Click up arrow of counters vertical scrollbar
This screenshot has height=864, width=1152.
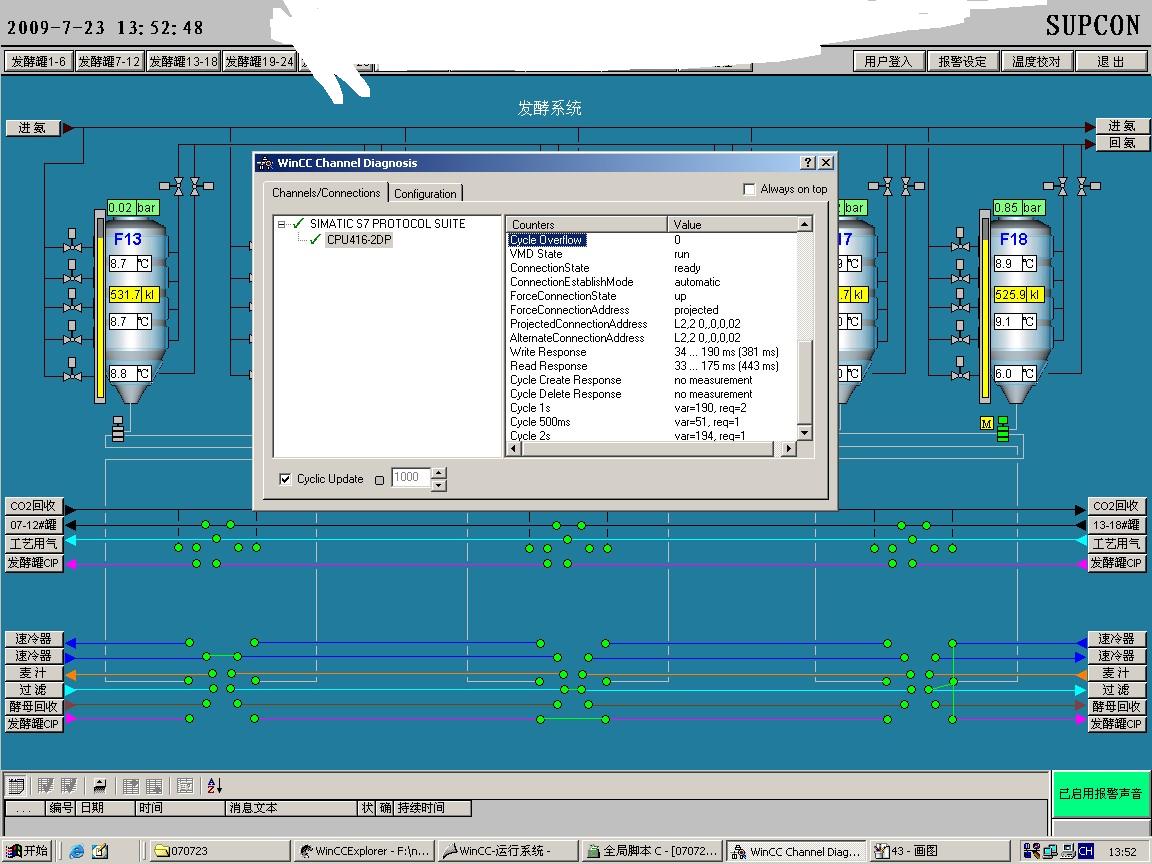(x=804, y=224)
